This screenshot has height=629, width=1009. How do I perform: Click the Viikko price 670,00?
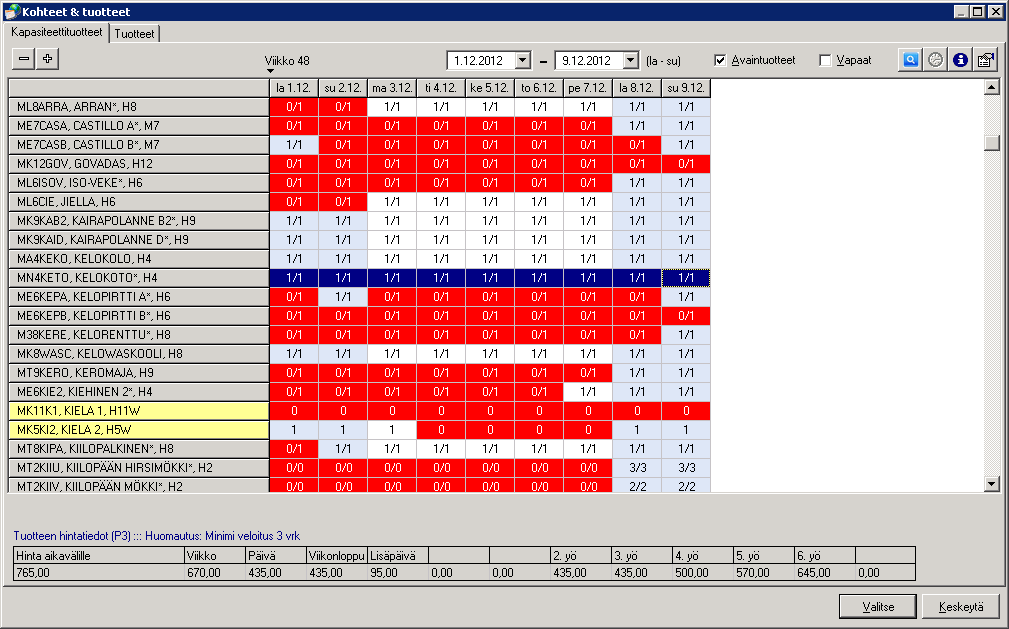(x=204, y=573)
